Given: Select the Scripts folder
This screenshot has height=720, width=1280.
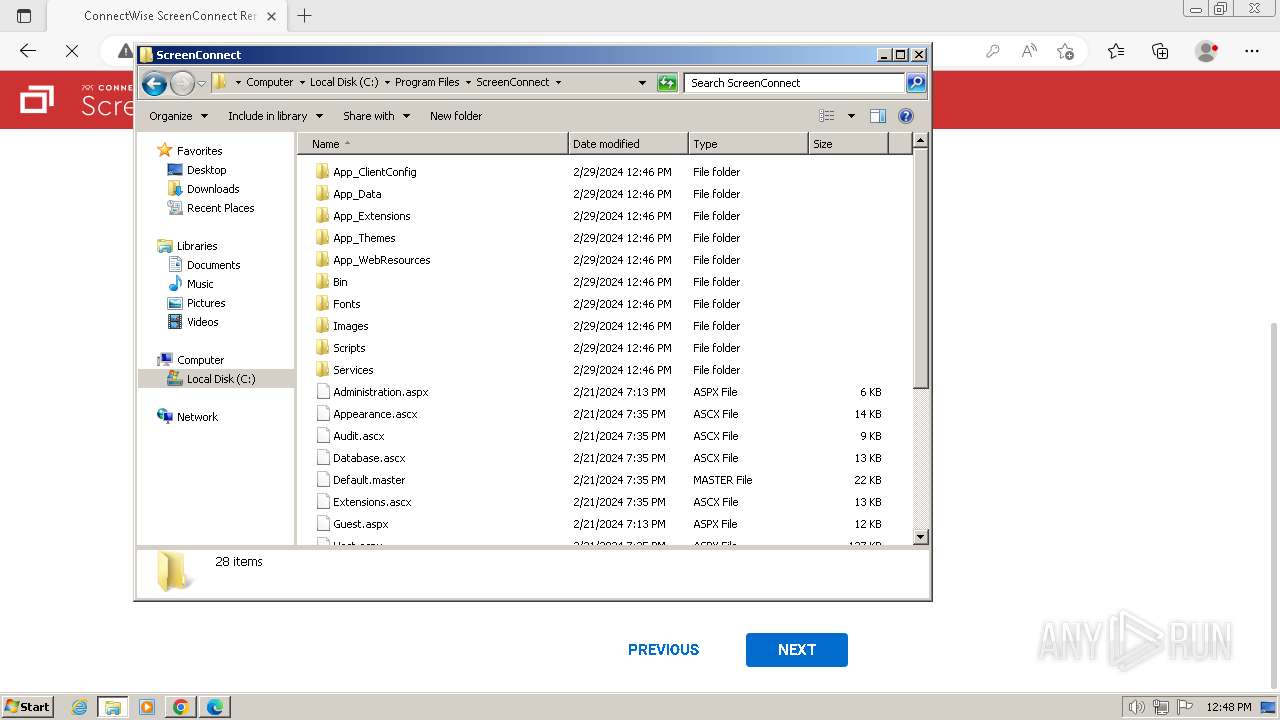Looking at the screenshot, I should pyautogui.click(x=349, y=348).
